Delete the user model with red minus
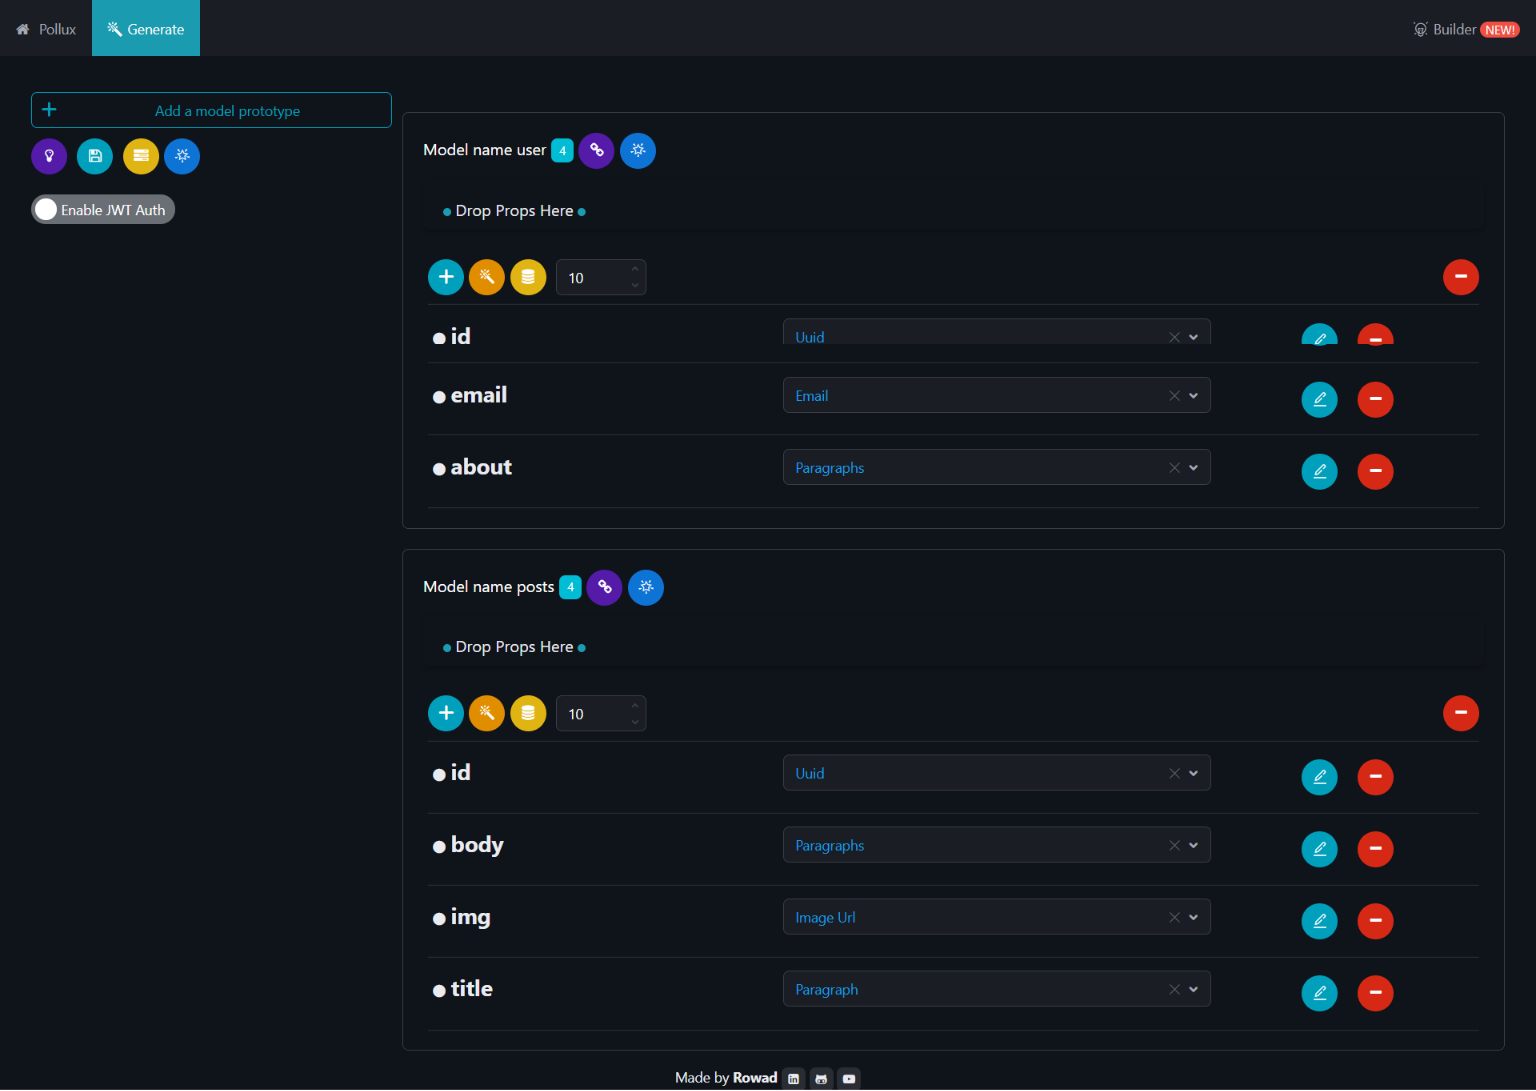The width and height of the screenshot is (1536, 1091). [1461, 277]
